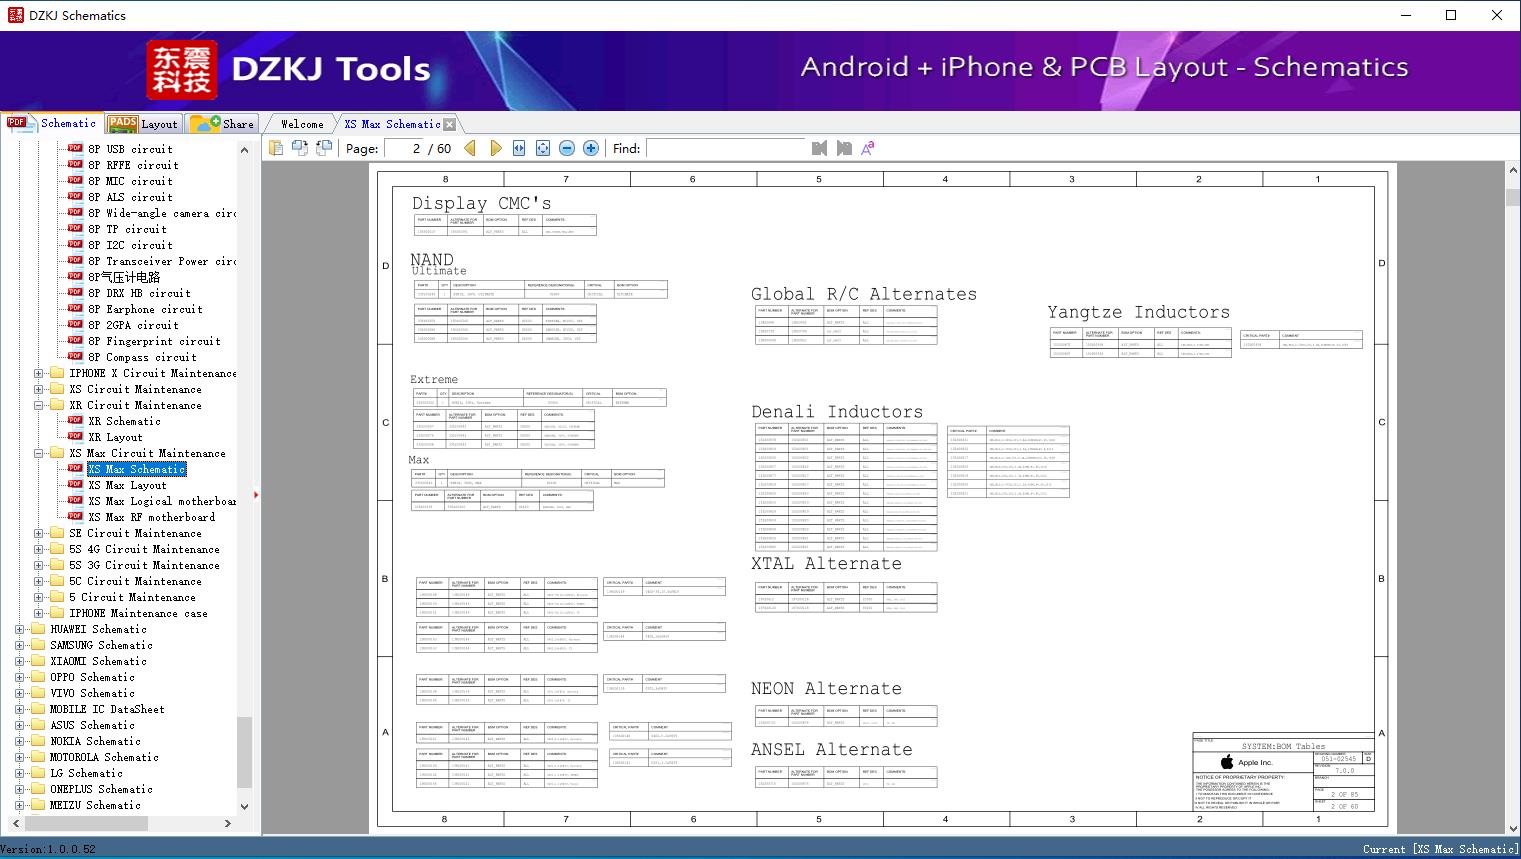
Task: Close the XS Max Schematic tab
Action: pos(449,124)
